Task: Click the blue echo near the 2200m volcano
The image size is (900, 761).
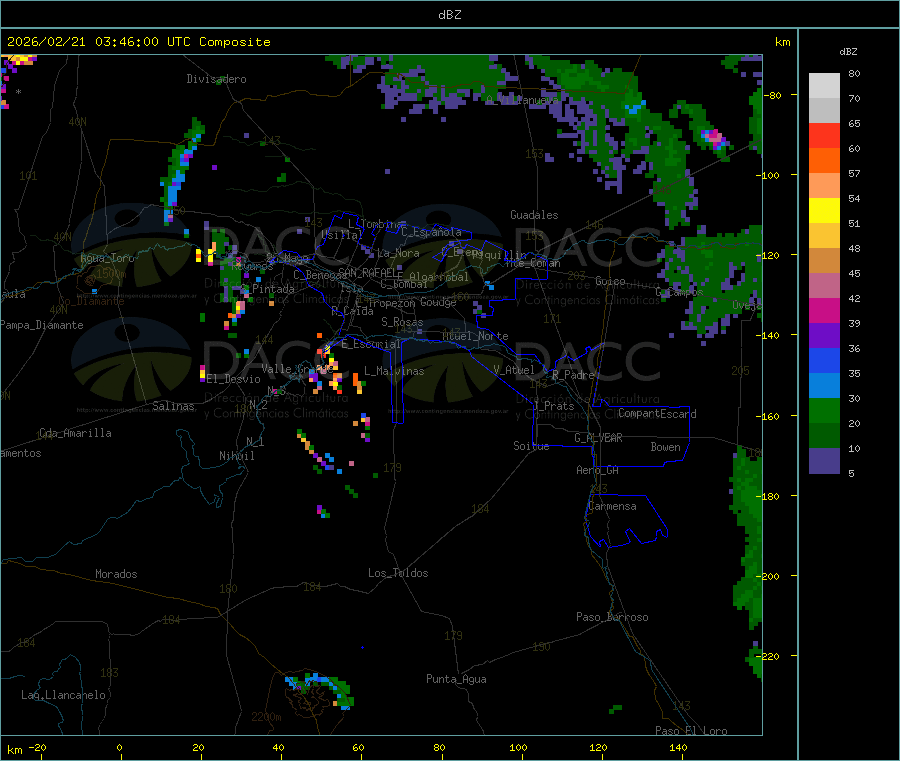Action: (x=317, y=682)
